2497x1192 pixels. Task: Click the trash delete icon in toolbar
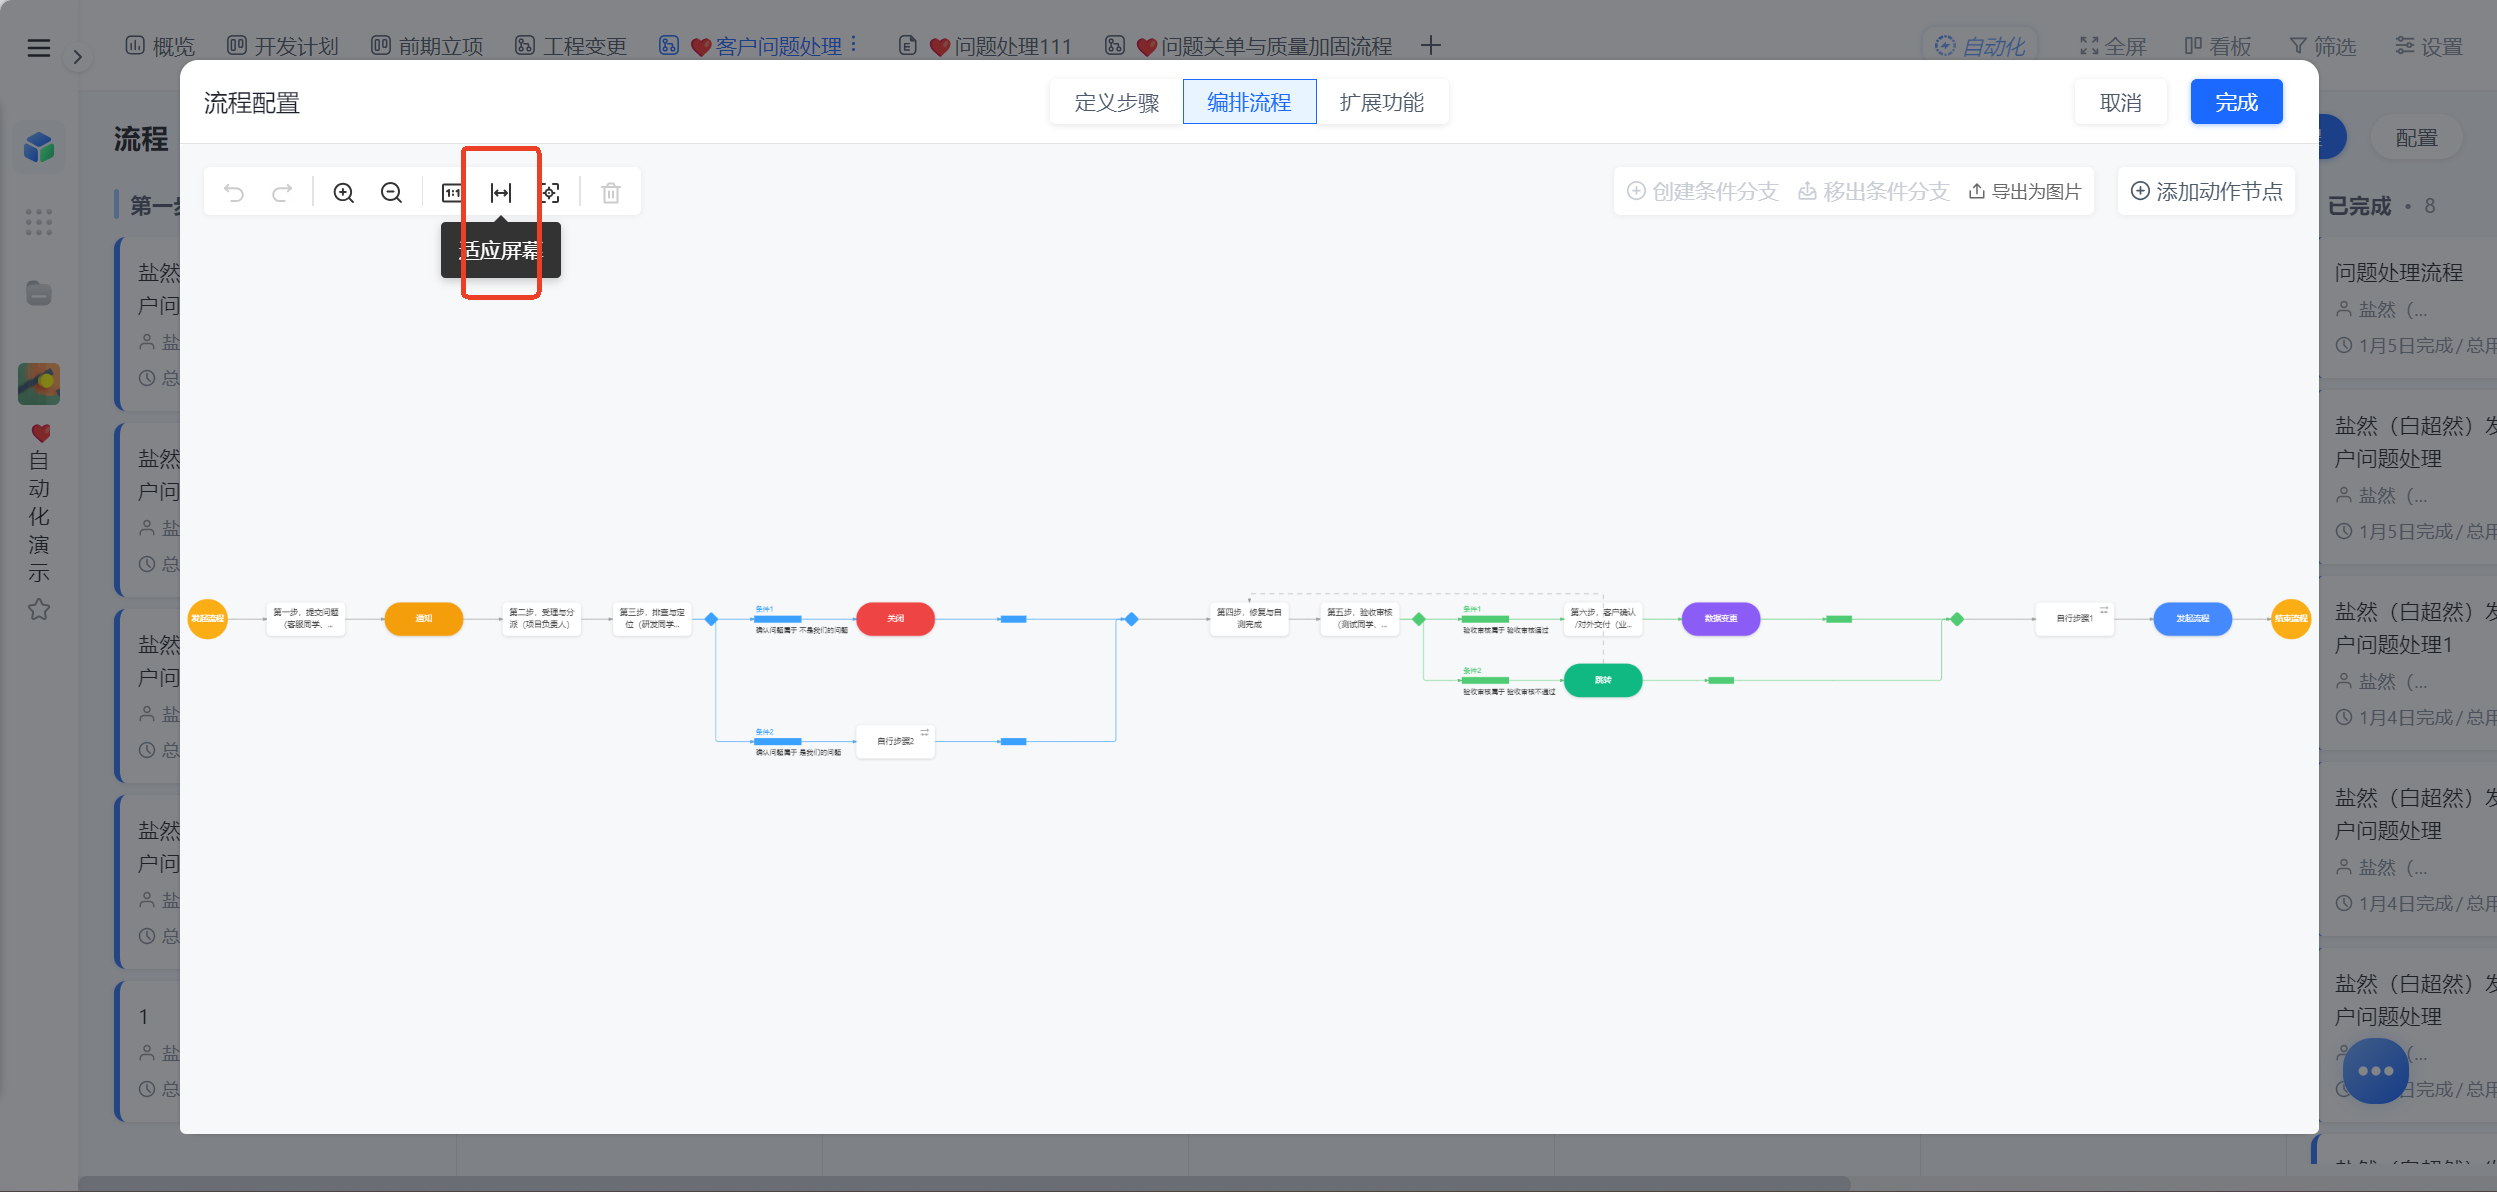[x=611, y=193]
